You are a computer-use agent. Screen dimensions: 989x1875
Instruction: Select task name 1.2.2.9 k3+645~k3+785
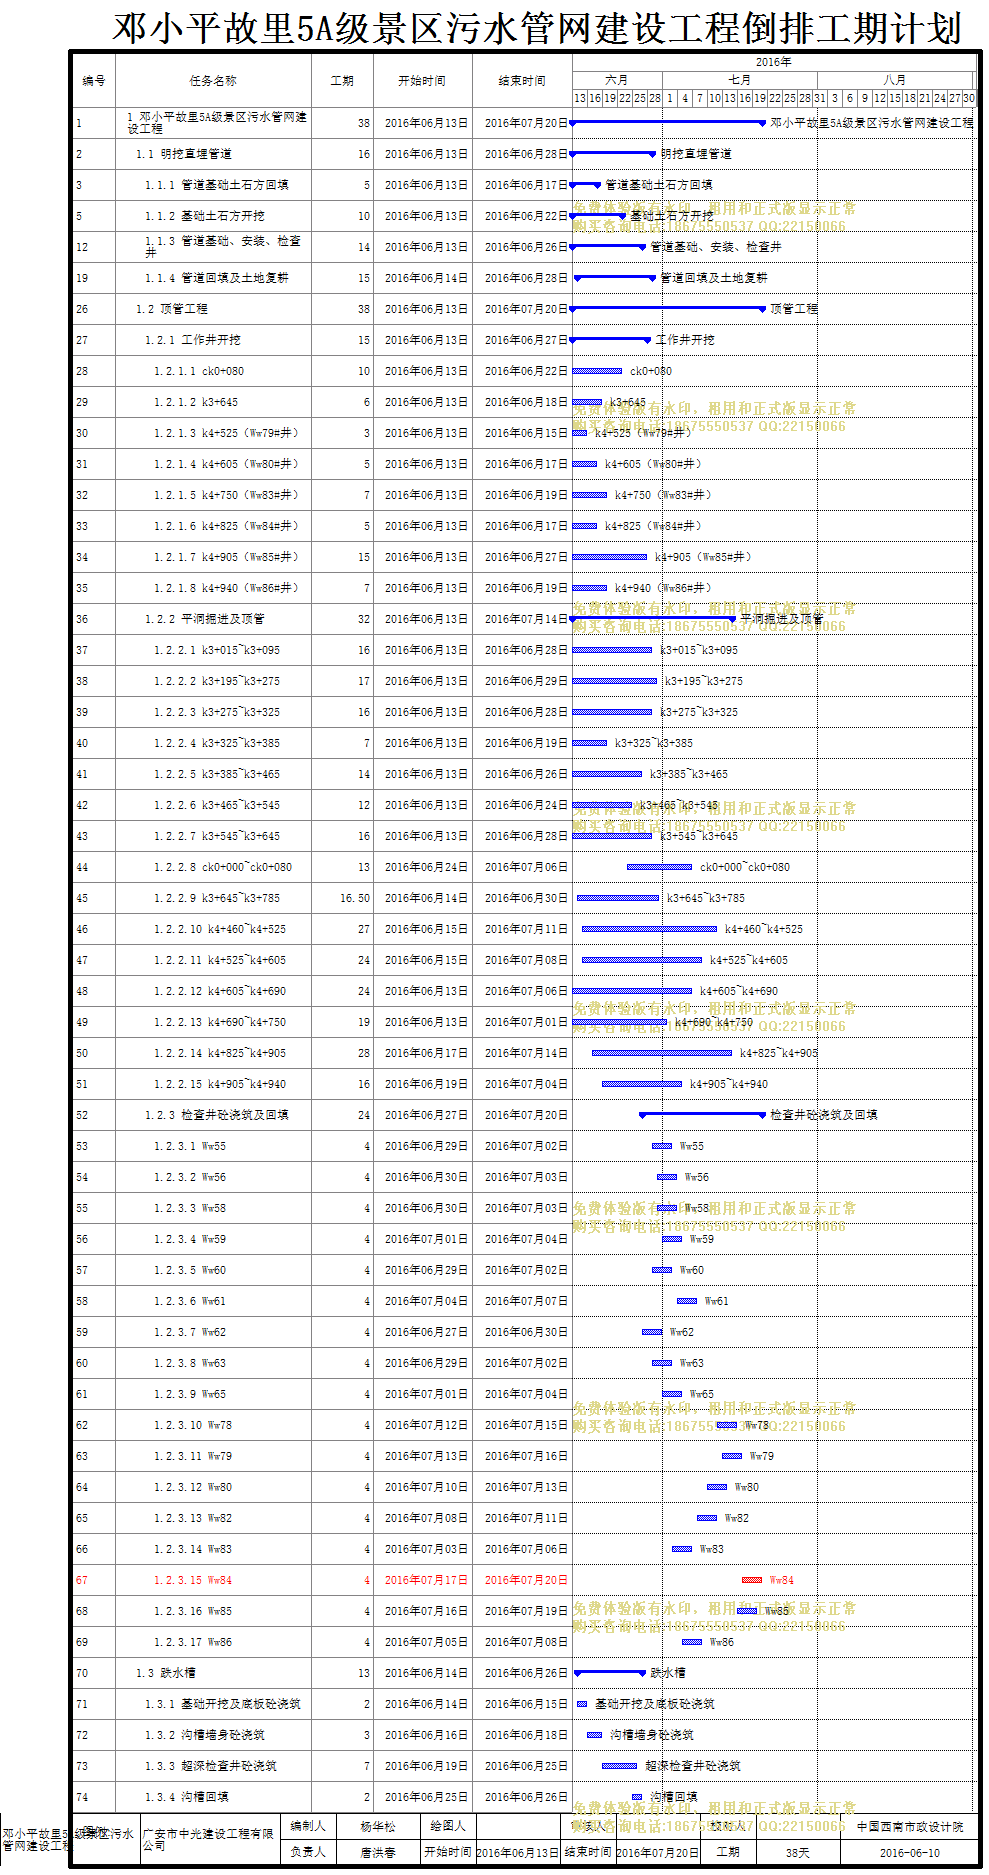point(217,898)
